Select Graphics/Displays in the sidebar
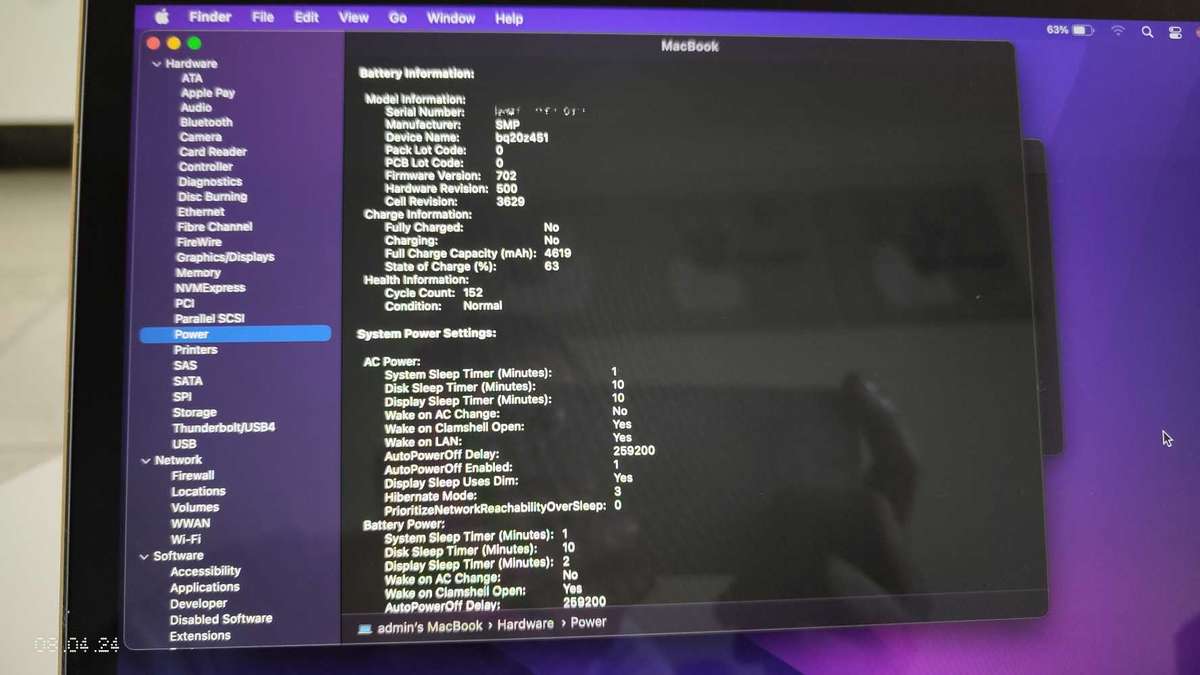This screenshot has width=1200, height=675. click(225, 257)
